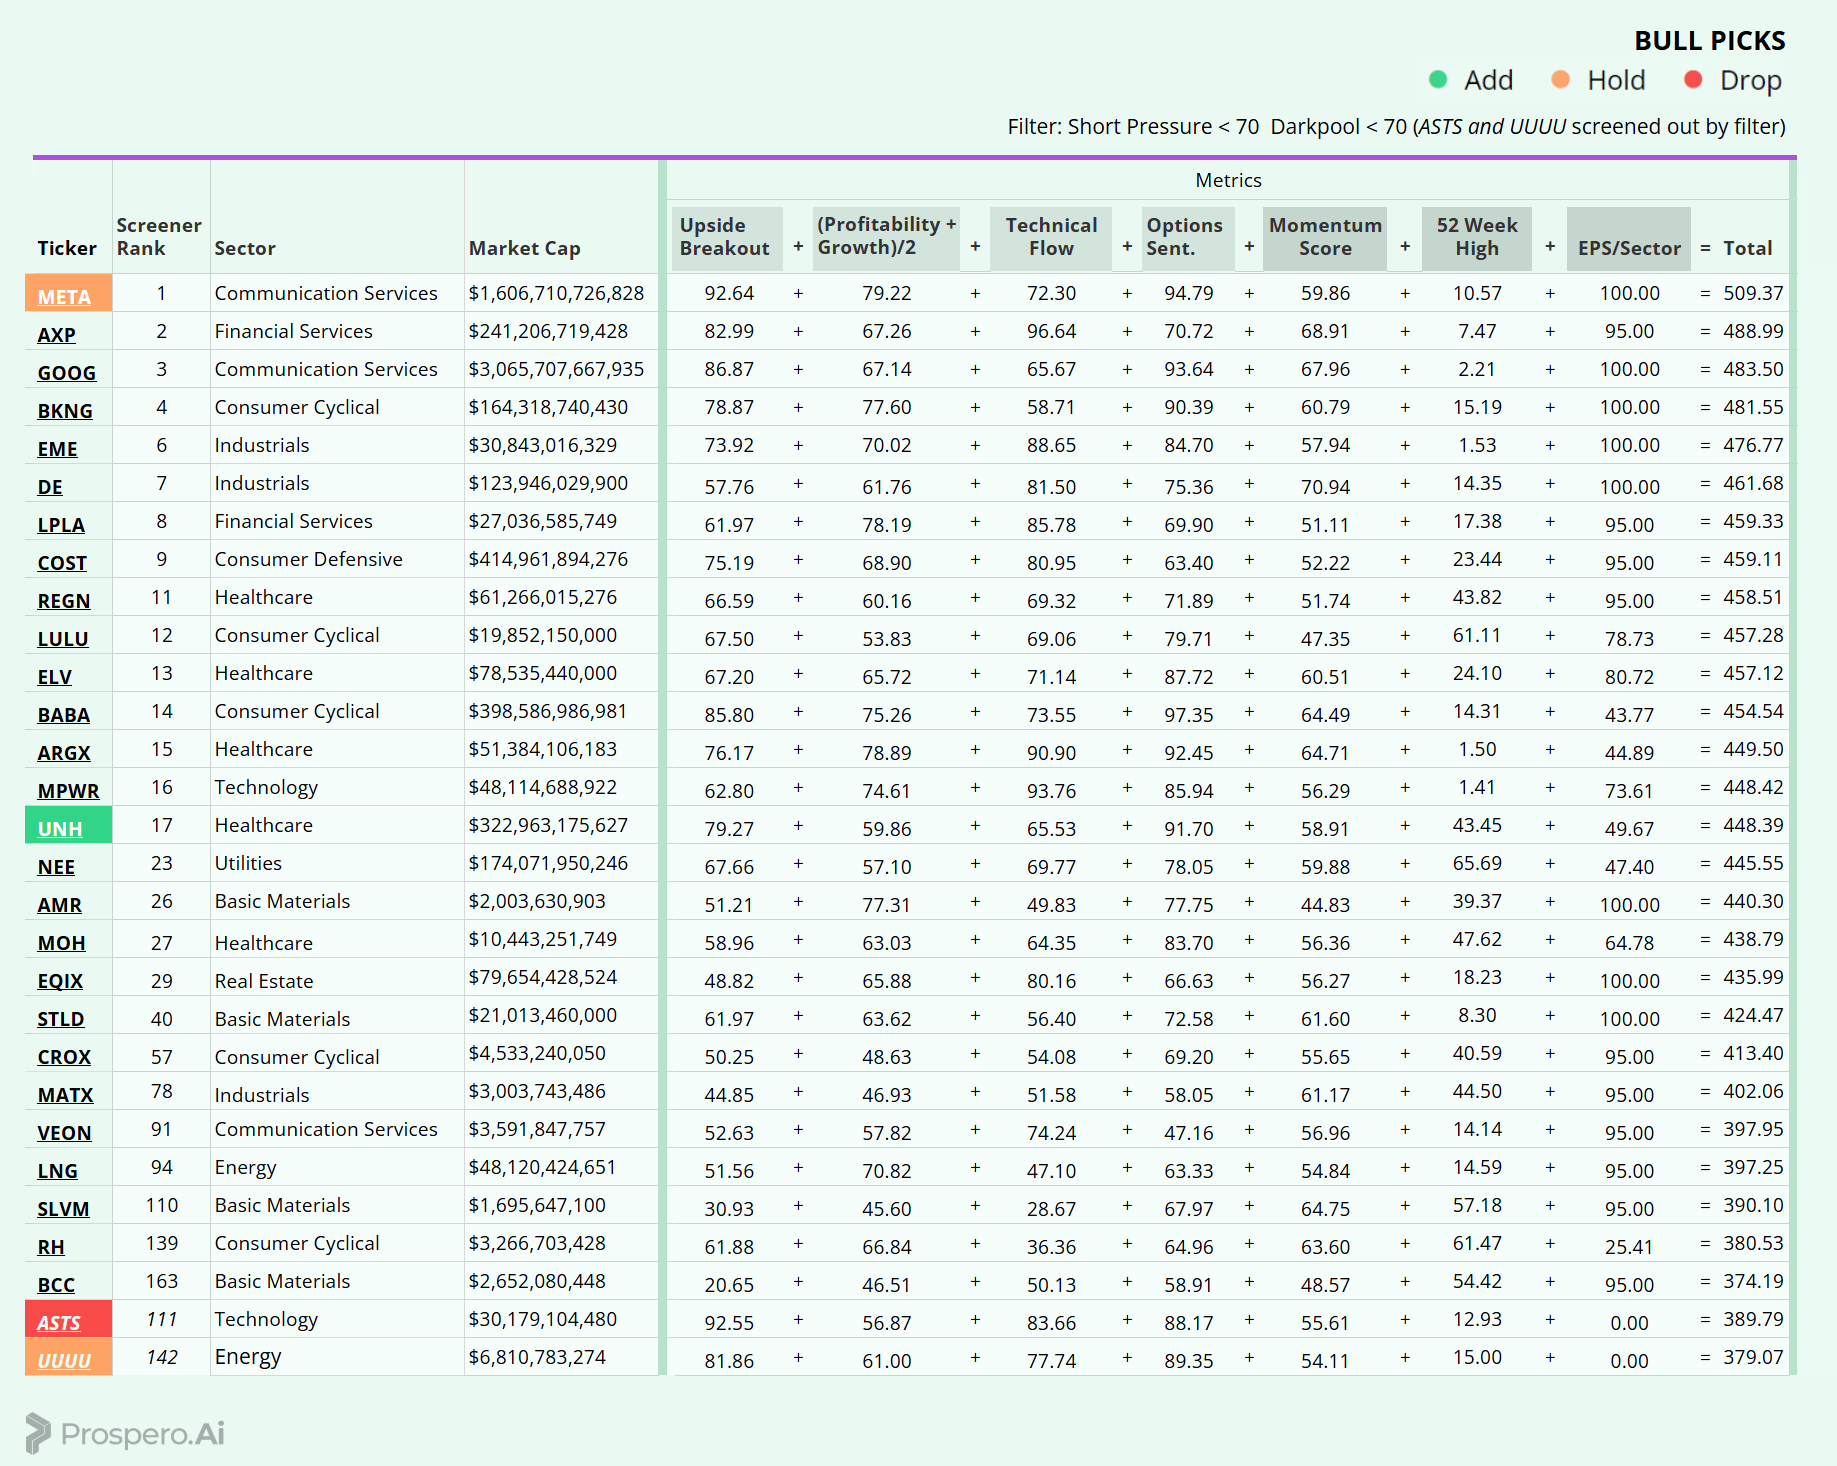1837x1466 pixels.
Task: Open the DE ticker link
Action: coord(50,487)
